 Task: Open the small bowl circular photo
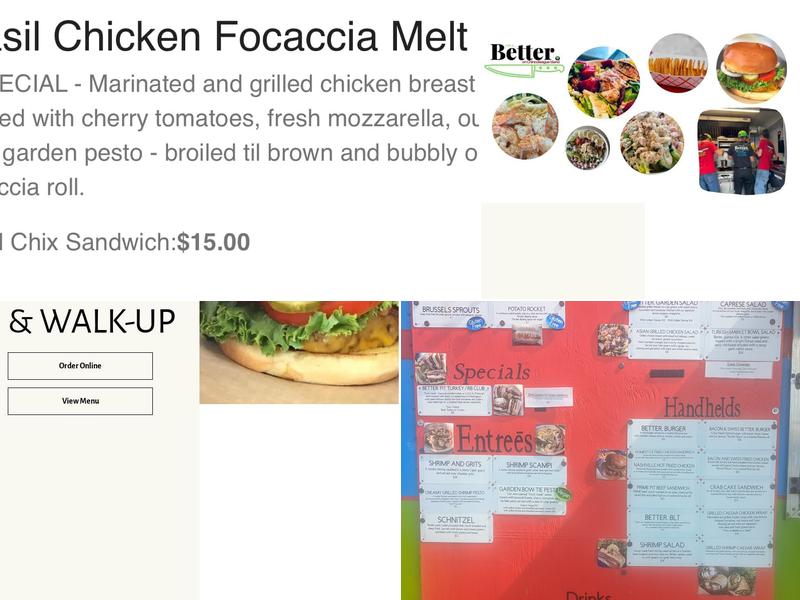coord(587,148)
